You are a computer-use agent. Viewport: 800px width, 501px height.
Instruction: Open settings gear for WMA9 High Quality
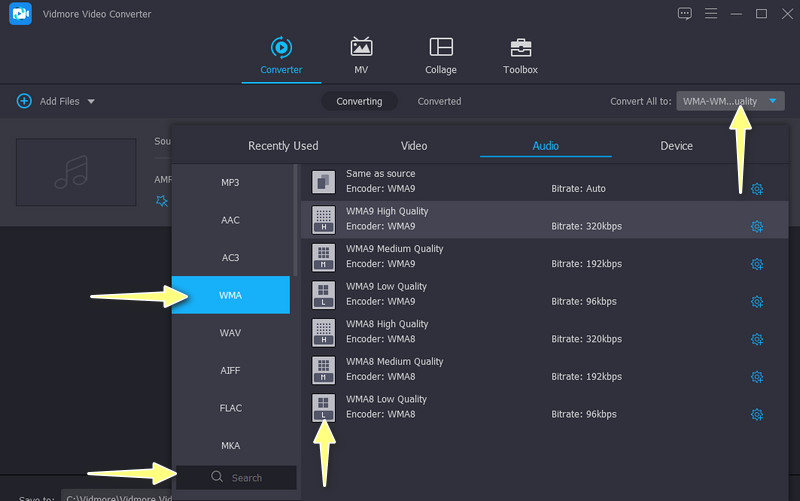point(757,226)
